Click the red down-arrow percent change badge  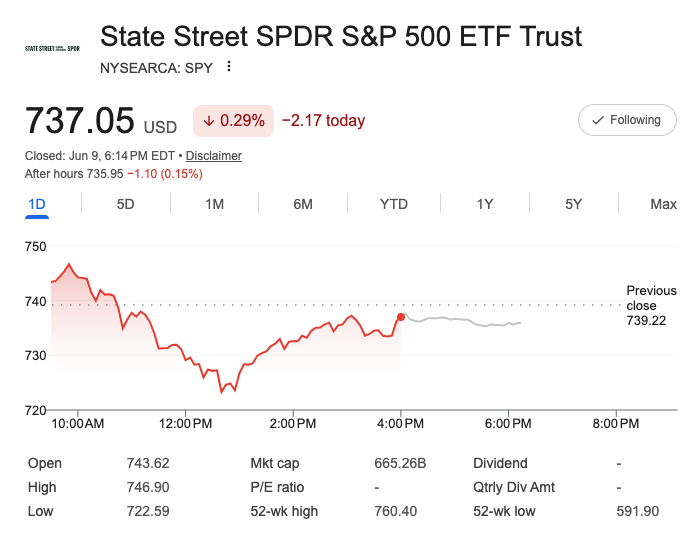click(x=233, y=120)
